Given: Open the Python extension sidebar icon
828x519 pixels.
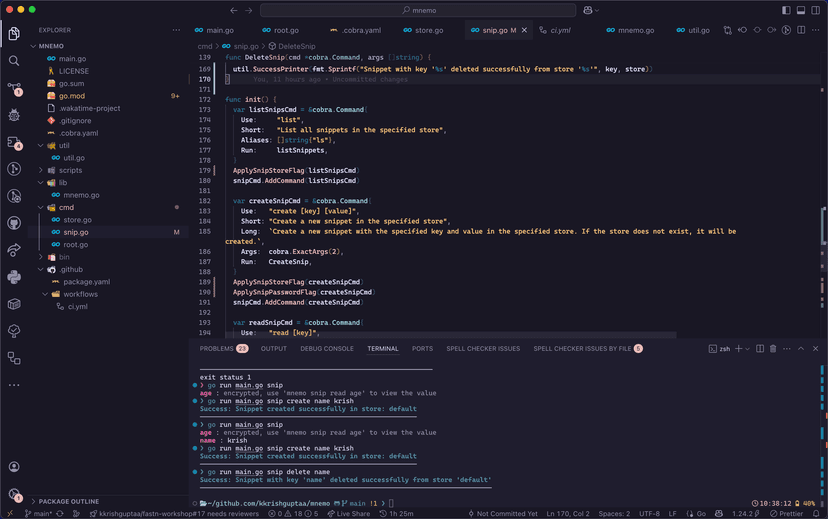Looking at the screenshot, I should pos(14,277).
